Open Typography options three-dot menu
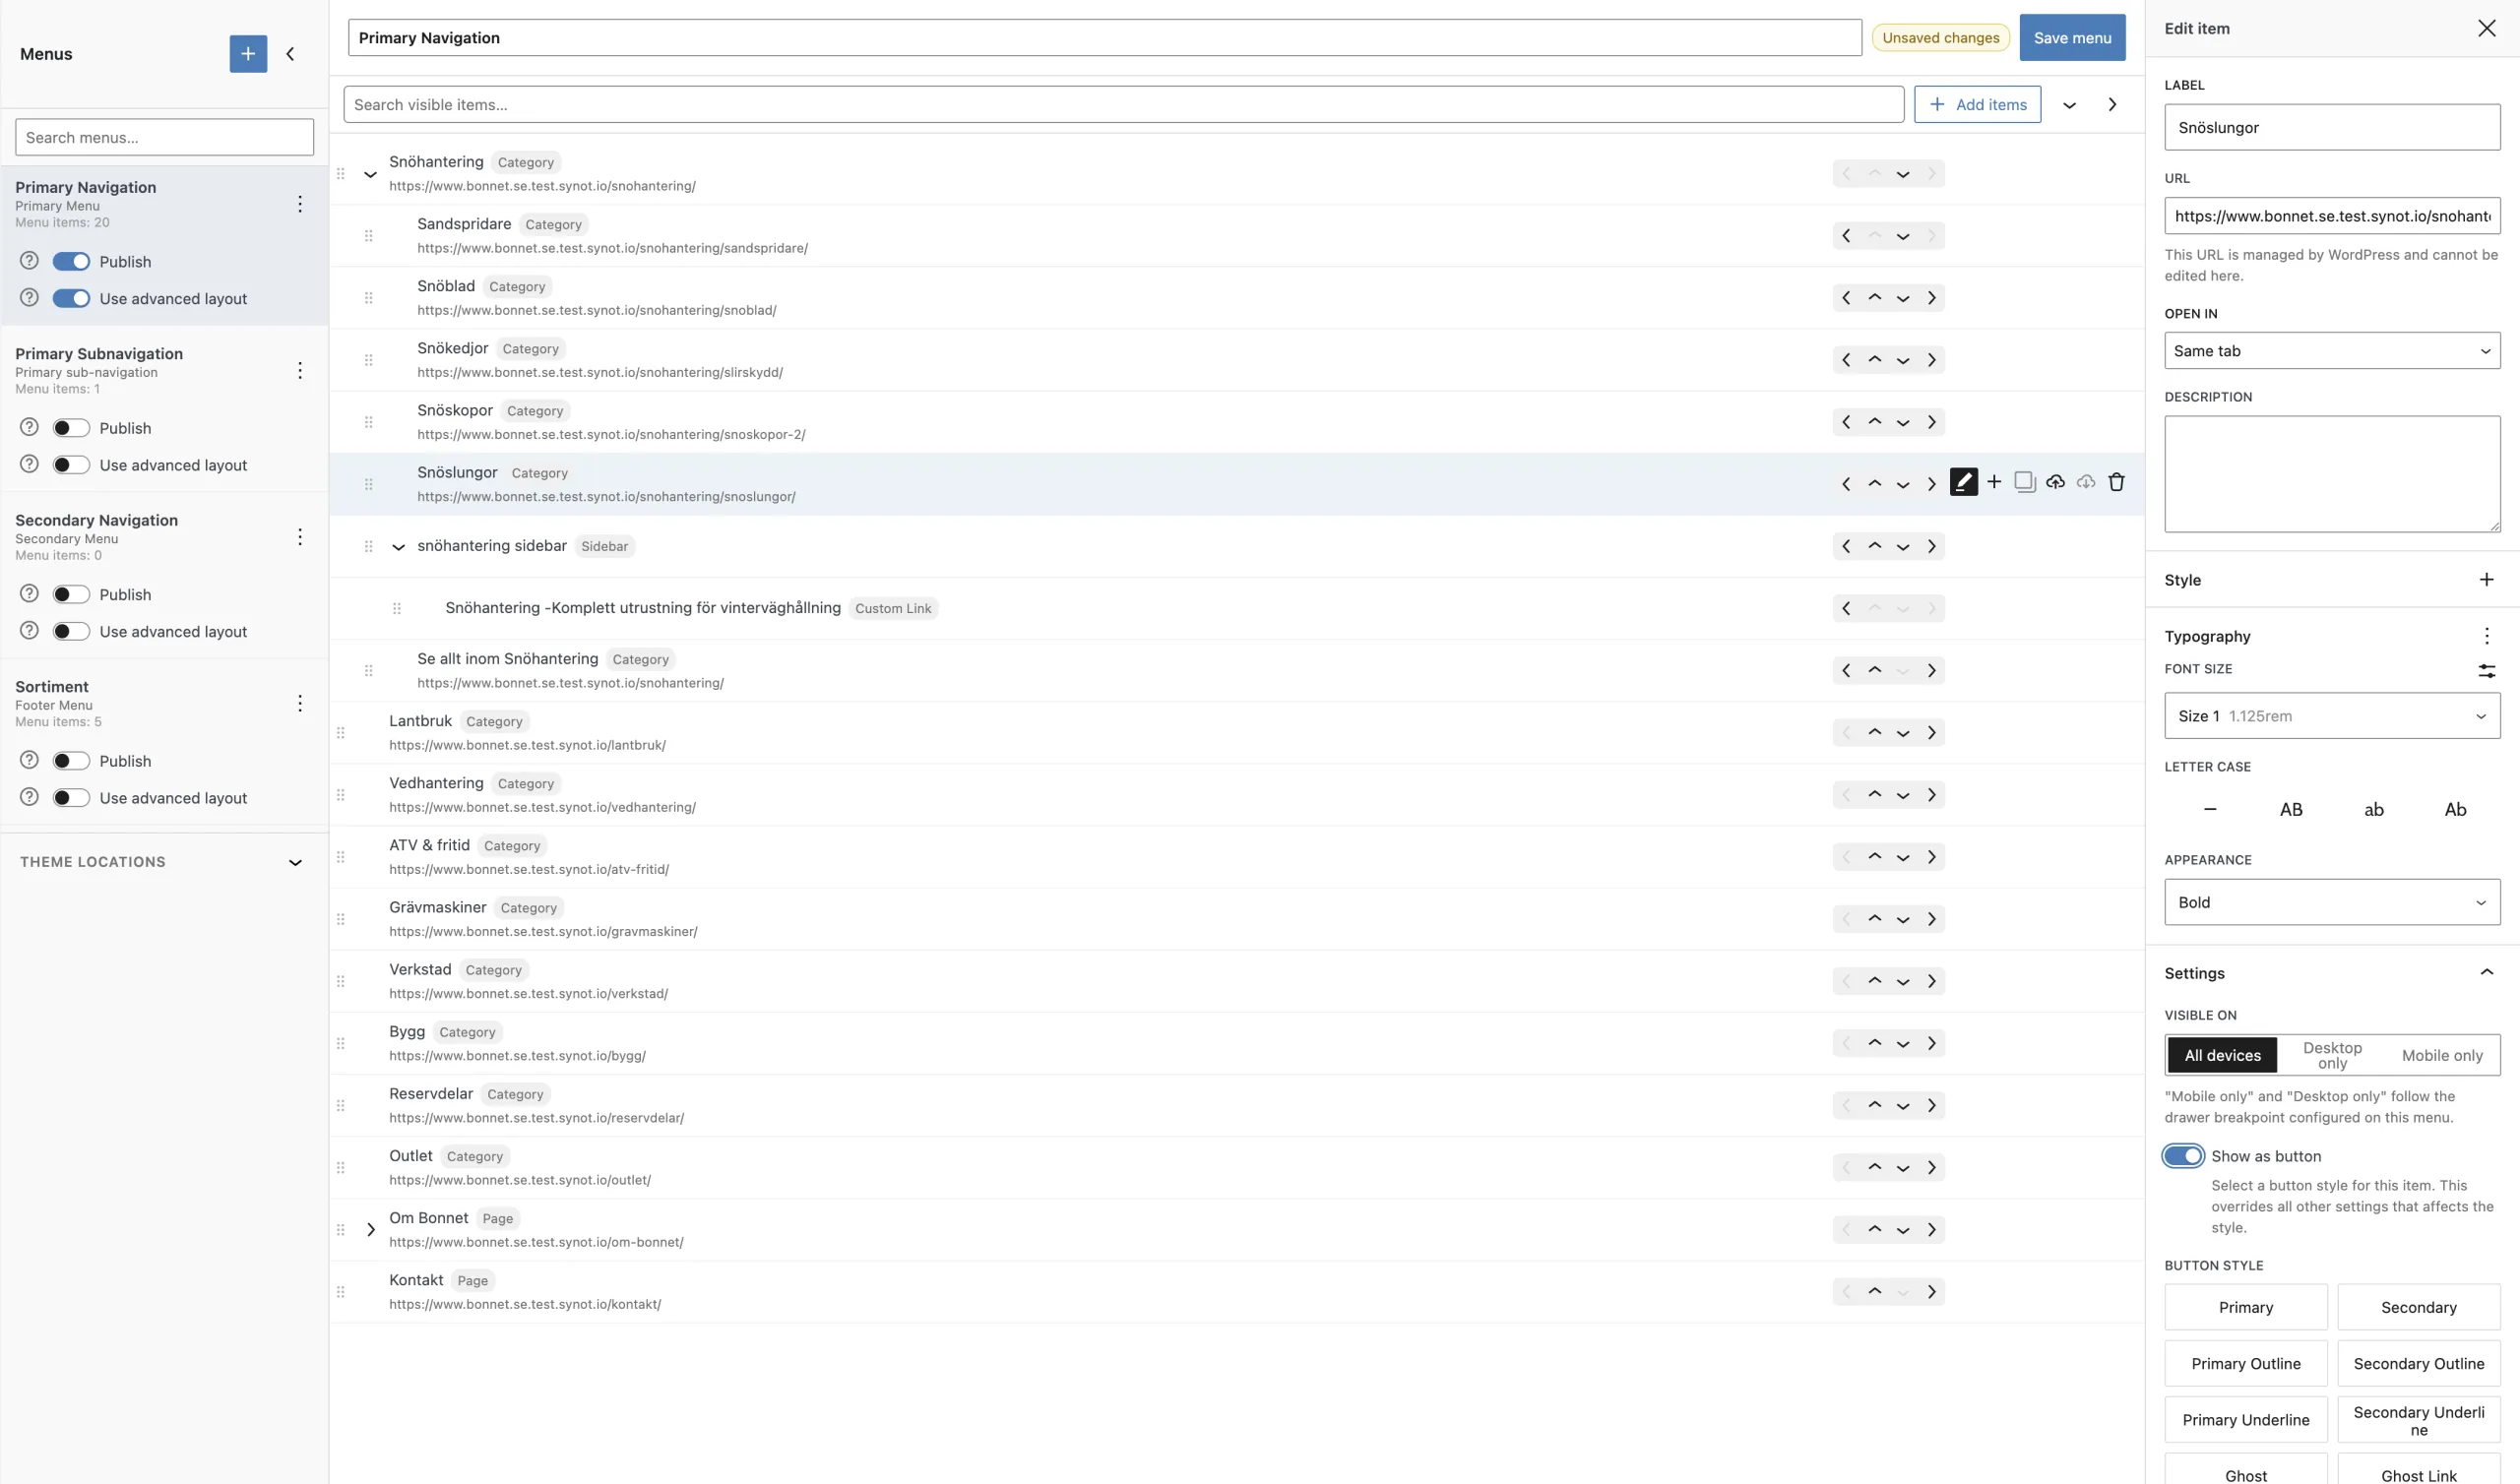 2487,636
